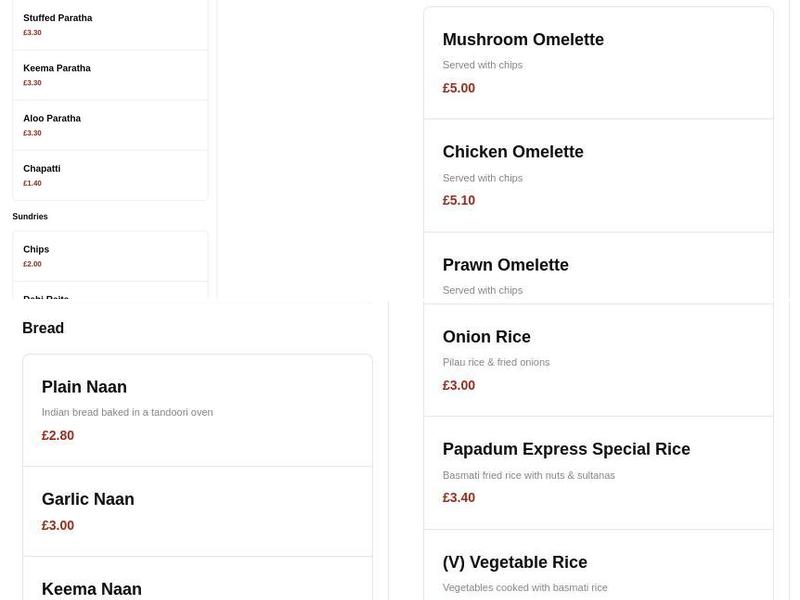
Task: Click the Chapatti menu entry
Action: pos(42,167)
